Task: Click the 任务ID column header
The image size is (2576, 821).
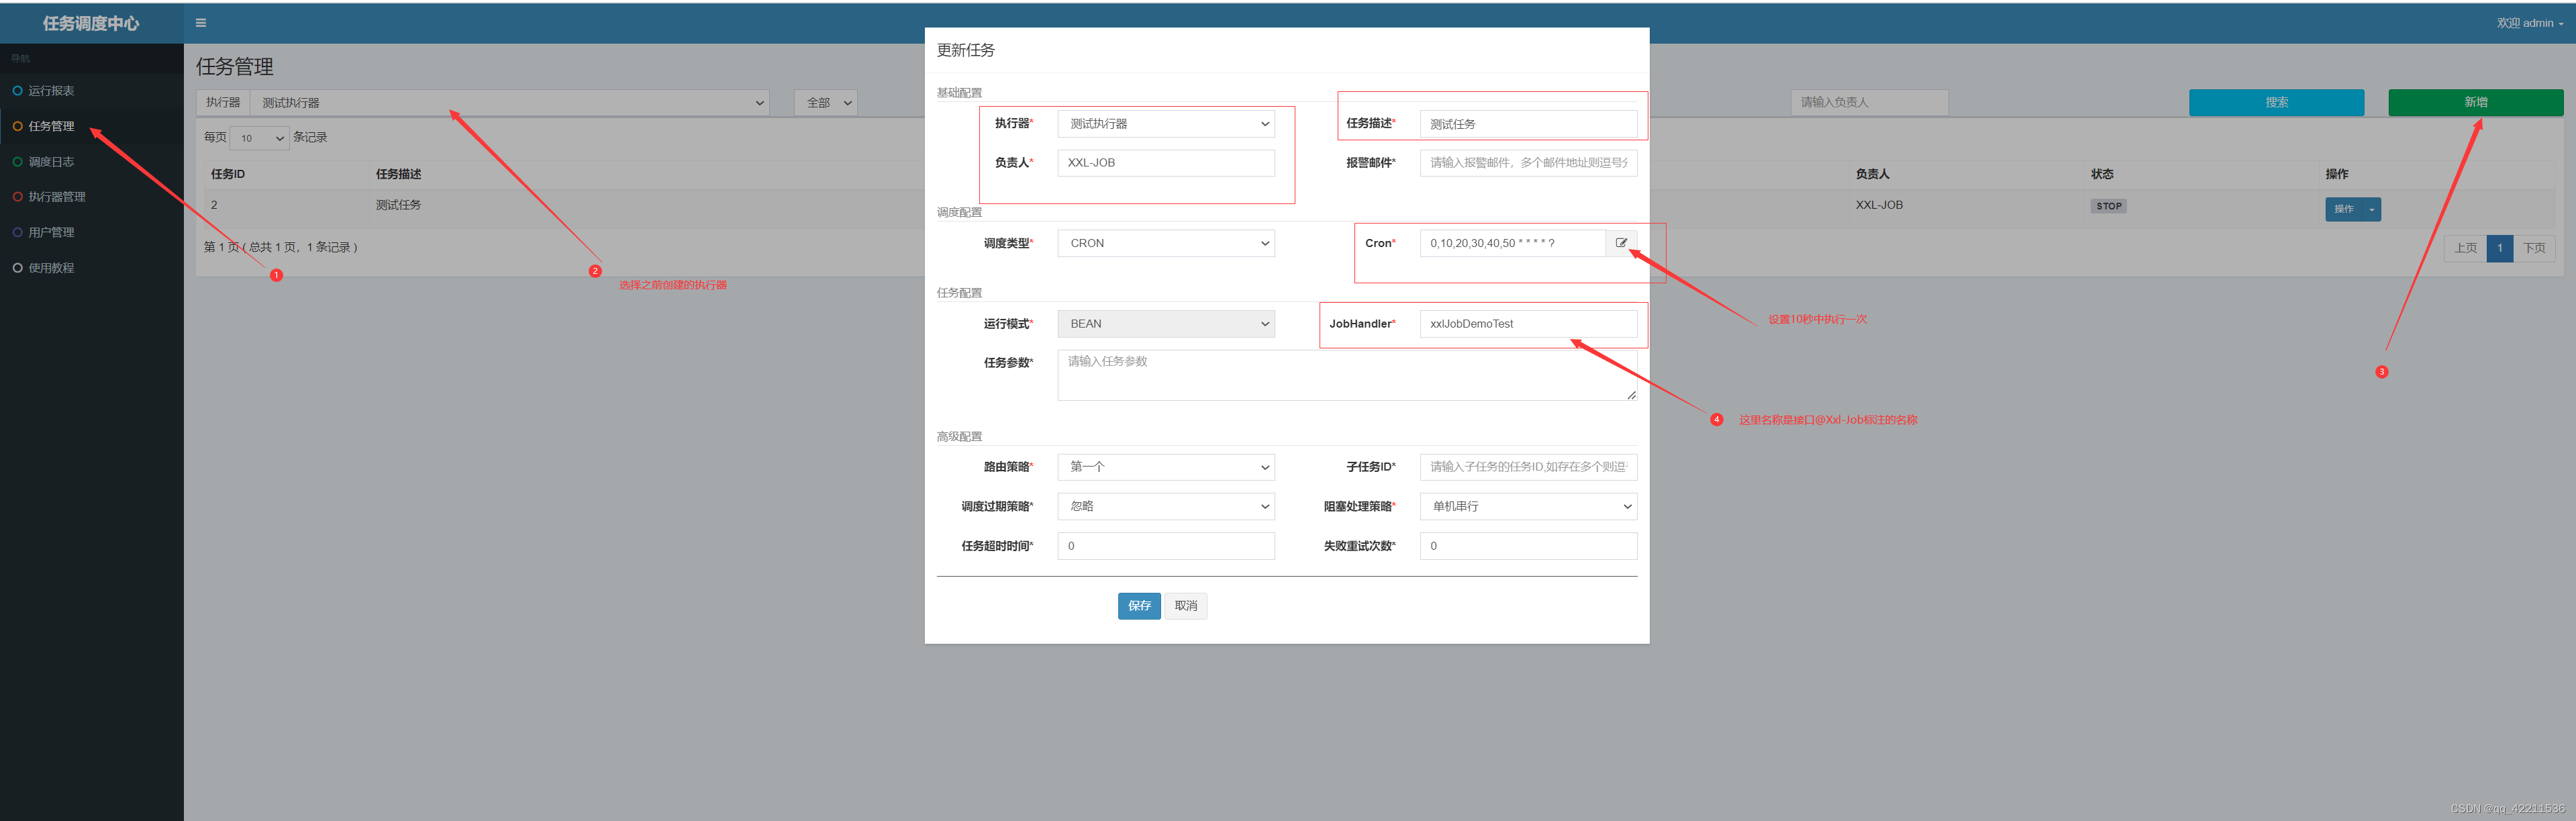Action: 228,174
